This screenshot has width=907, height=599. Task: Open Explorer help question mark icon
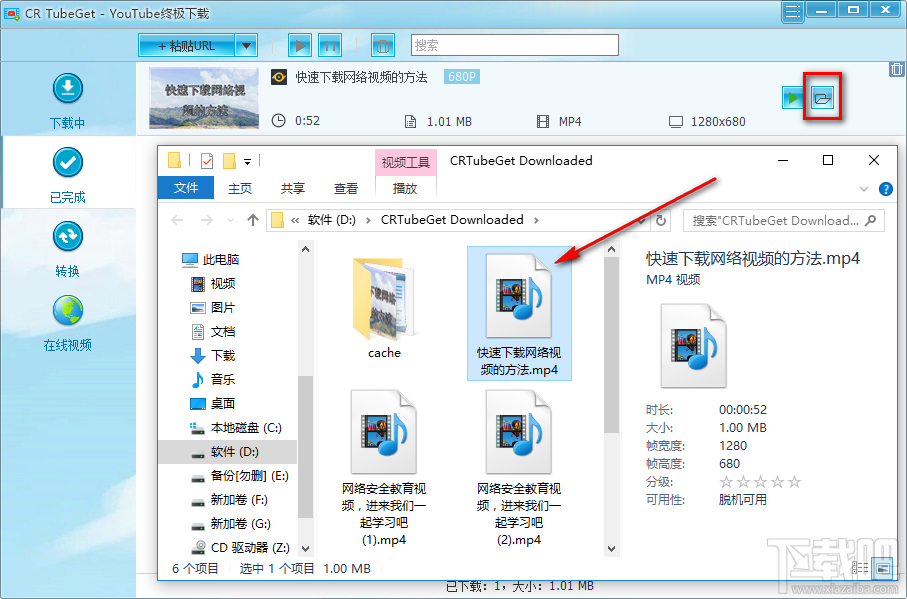click(x=885, y=189)
